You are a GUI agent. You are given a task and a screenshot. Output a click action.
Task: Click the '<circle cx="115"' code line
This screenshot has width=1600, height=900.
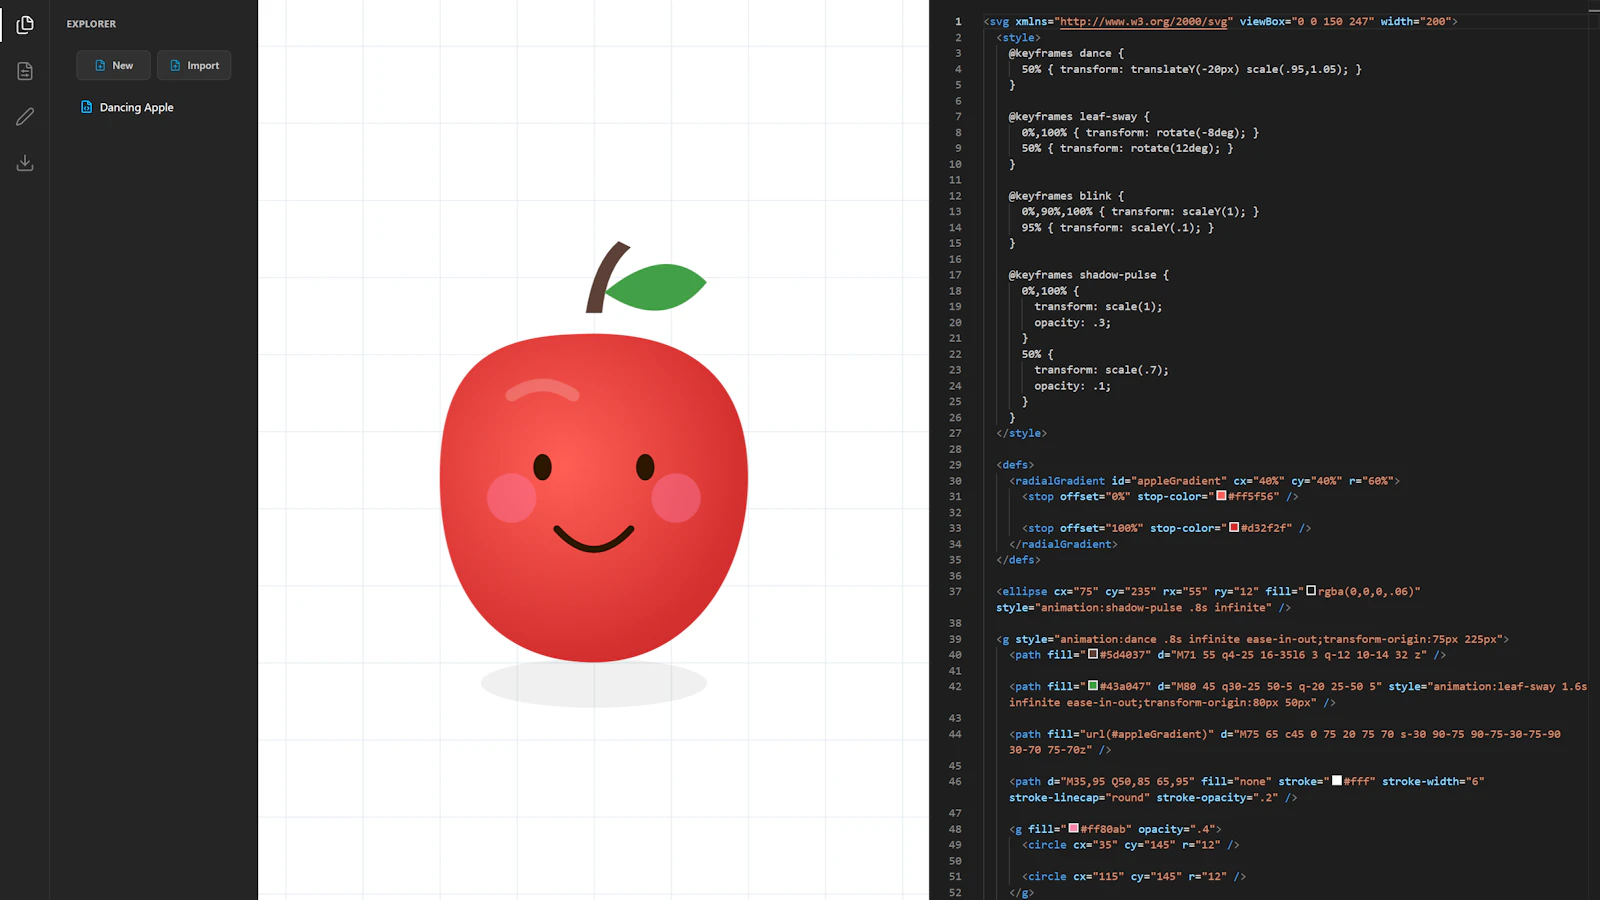pos(1134,876)
